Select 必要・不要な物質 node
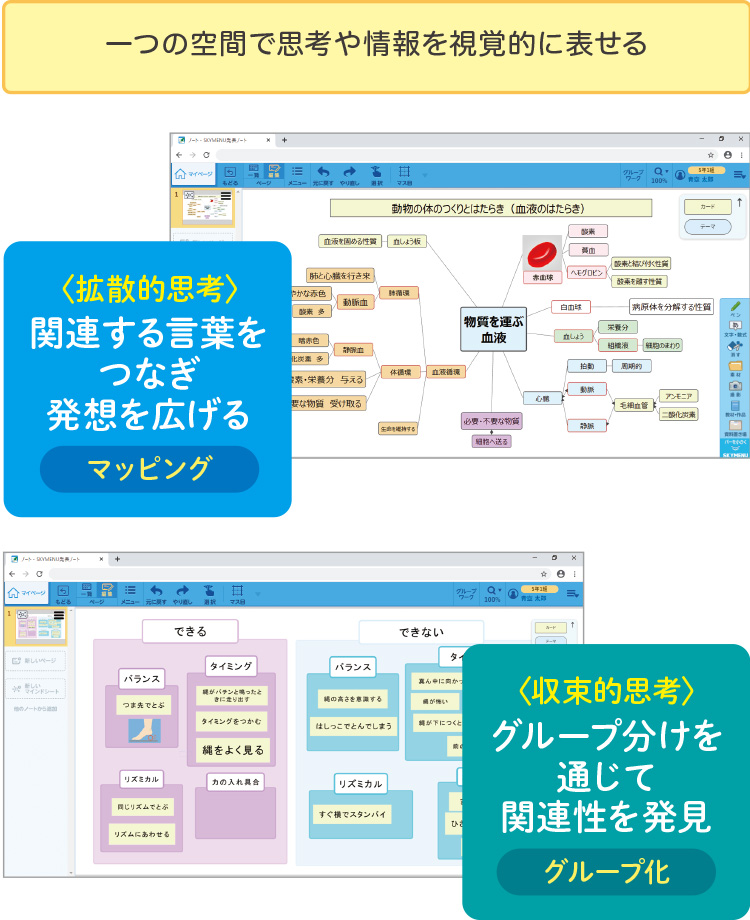The height and width of the screenshot is (920, 750). [492, 421]
